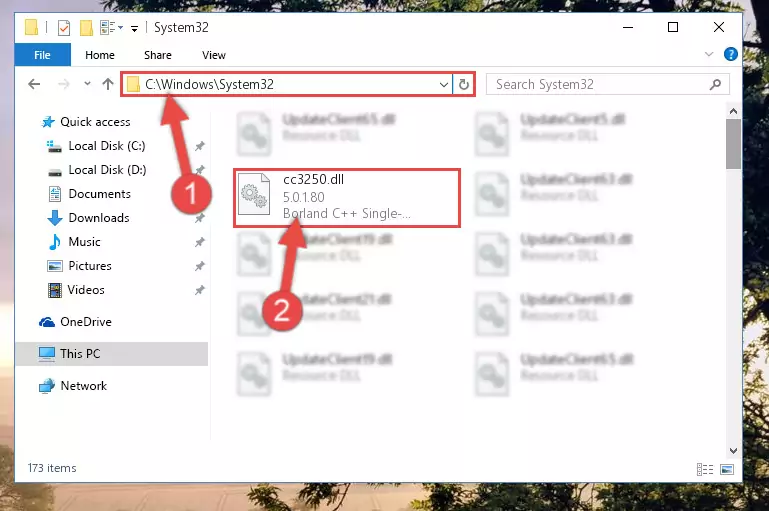Viewport: 769px width, 511px height.
Task: Refresh the System32 folder view
Action: (463, 85)
